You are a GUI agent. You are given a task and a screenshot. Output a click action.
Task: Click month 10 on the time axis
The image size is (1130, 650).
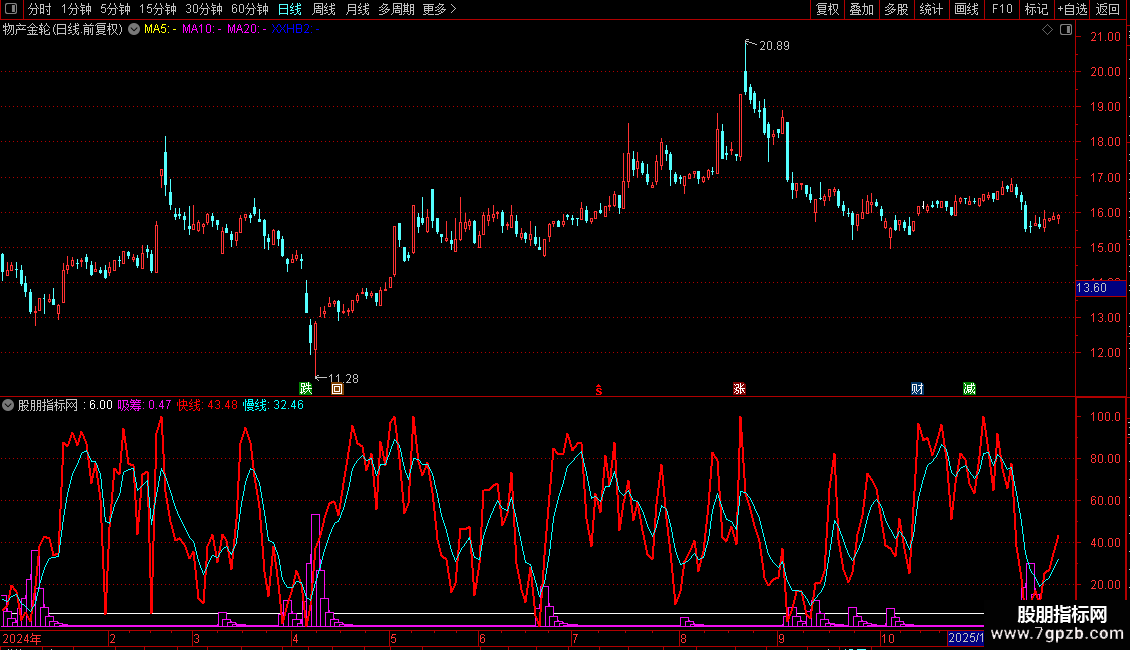click(888, 638)
